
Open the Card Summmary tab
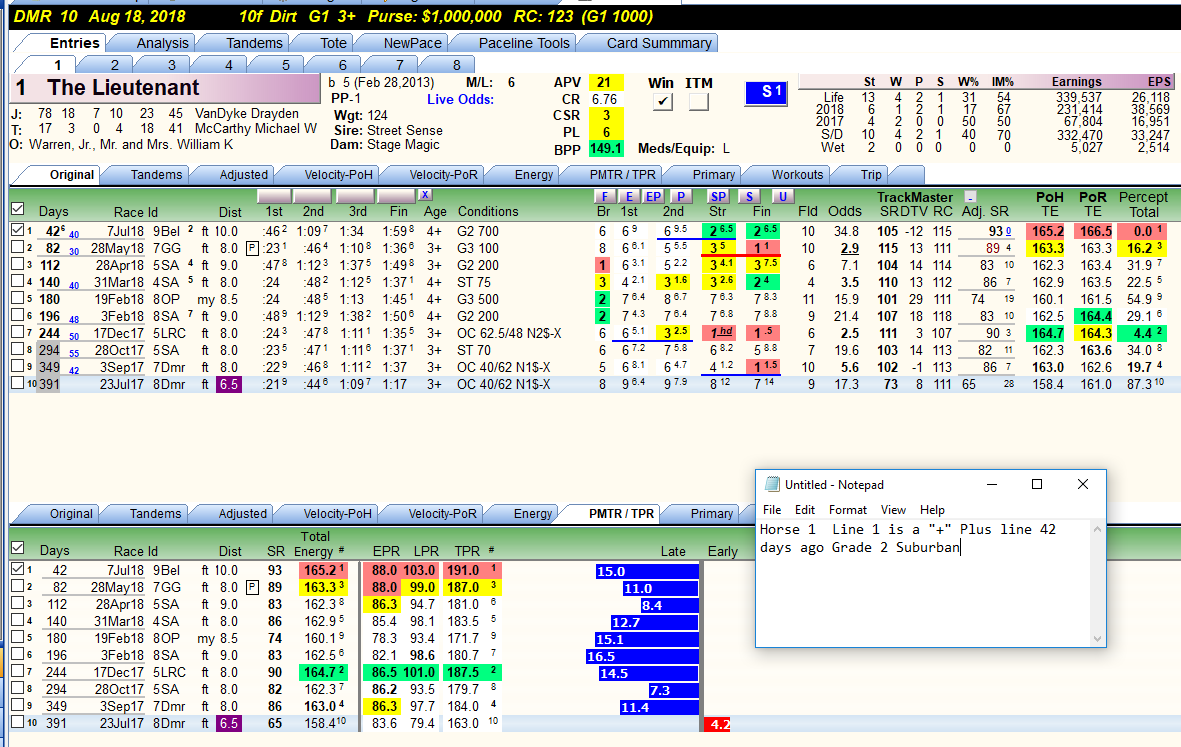tap(659, 43)
